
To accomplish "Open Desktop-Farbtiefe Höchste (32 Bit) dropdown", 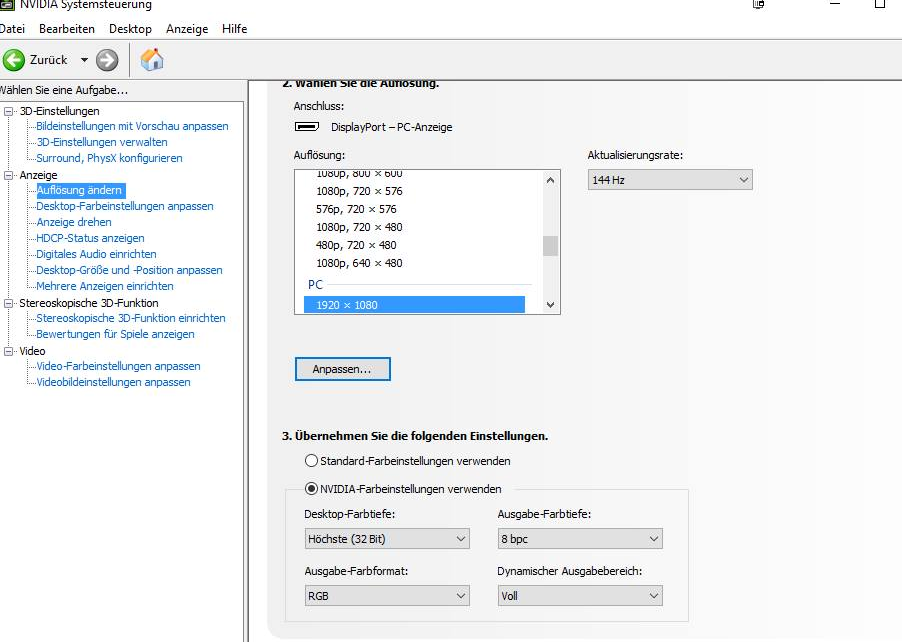I will [x=387, y=539].
